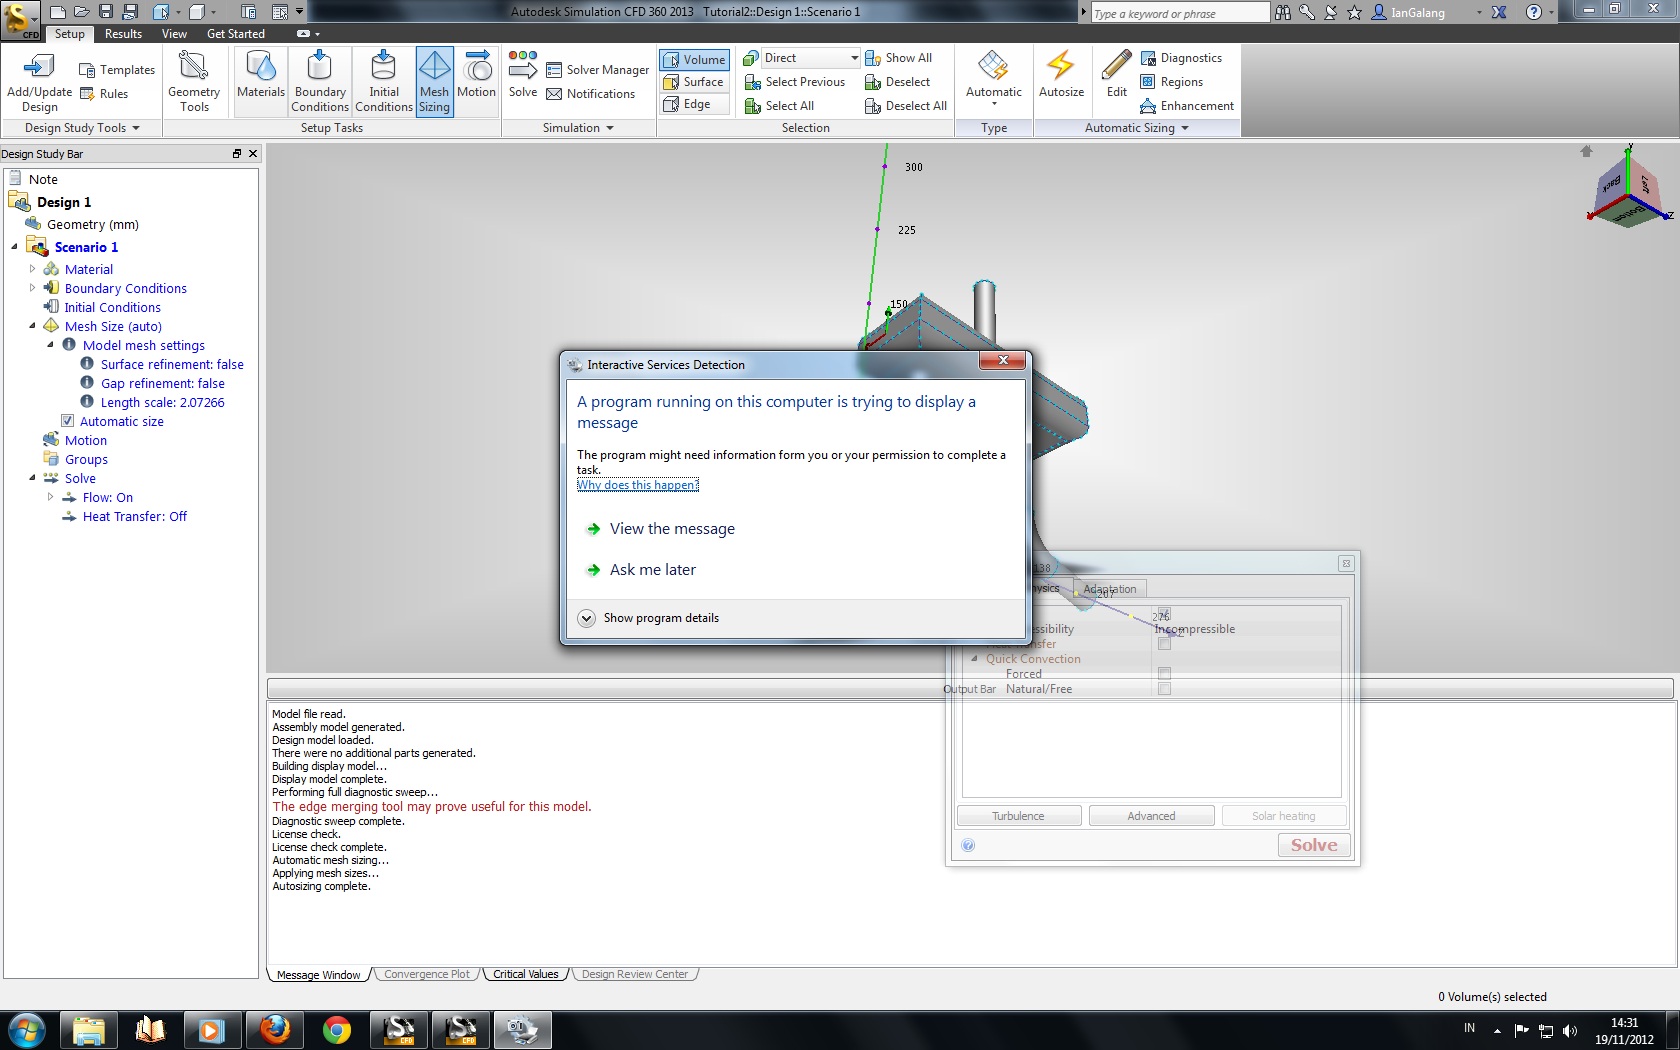The image size is (1680, 1050).
Task: Expand the Material tree node
Action: [x=31, y=268]
